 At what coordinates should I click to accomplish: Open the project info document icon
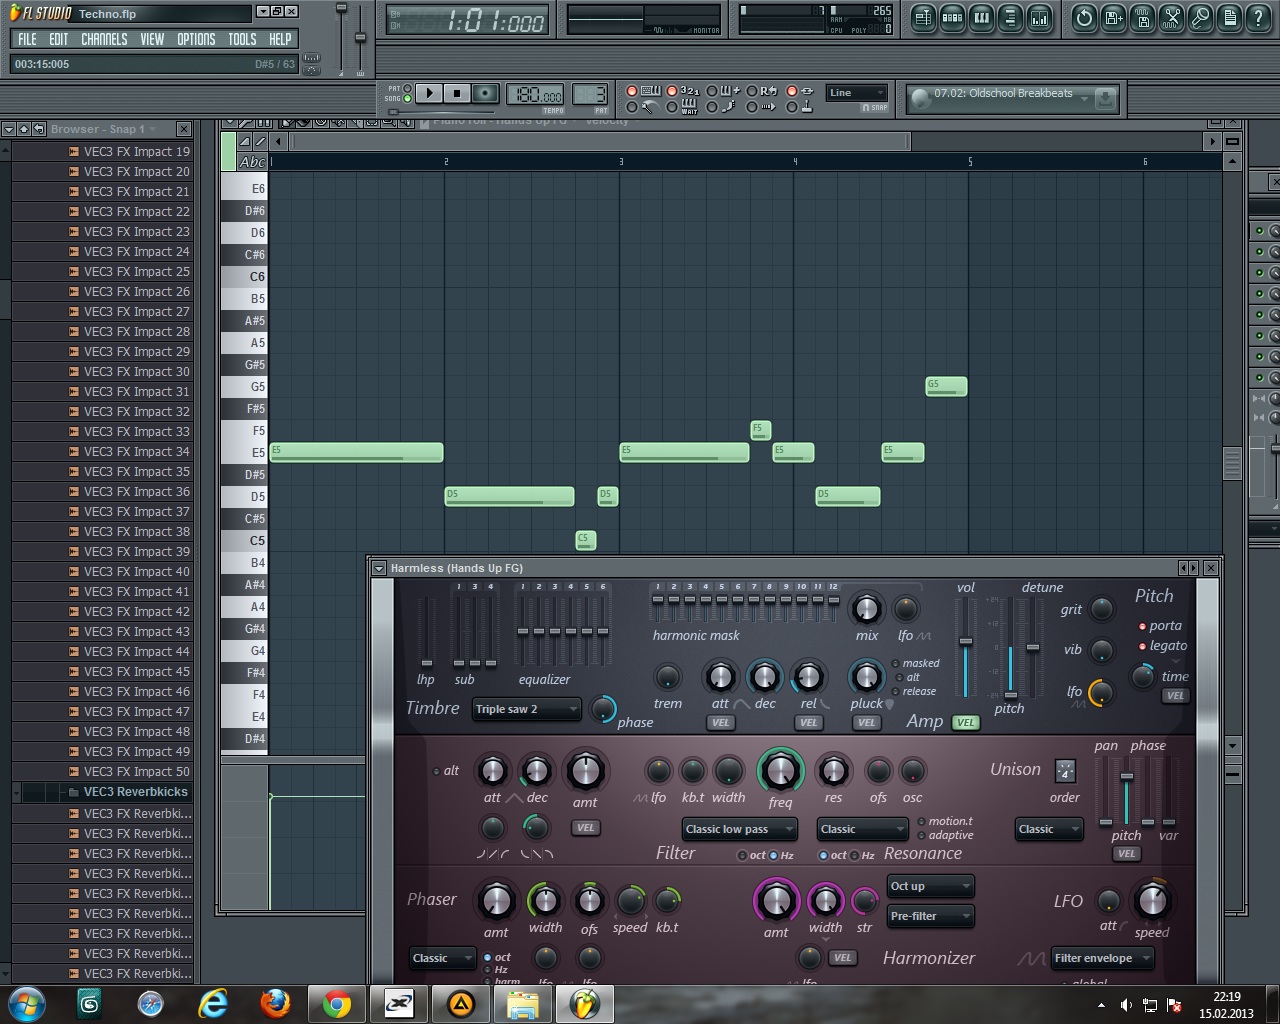pyautogui.click(x=1230, y=17)
